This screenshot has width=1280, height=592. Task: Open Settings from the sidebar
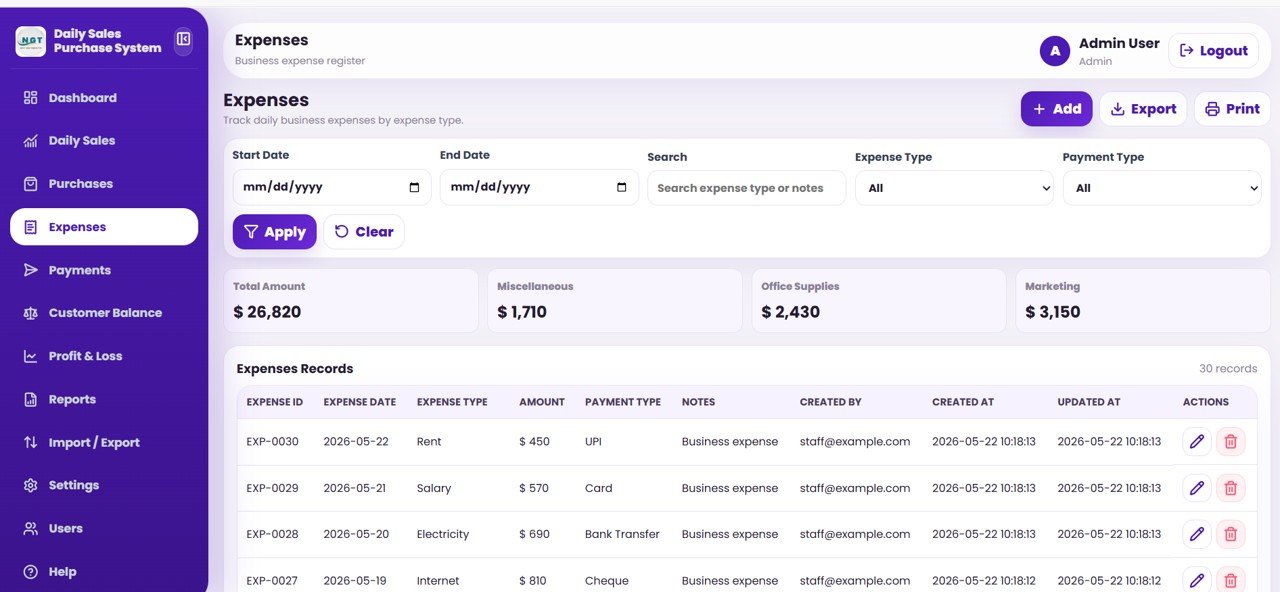(104, 485)
